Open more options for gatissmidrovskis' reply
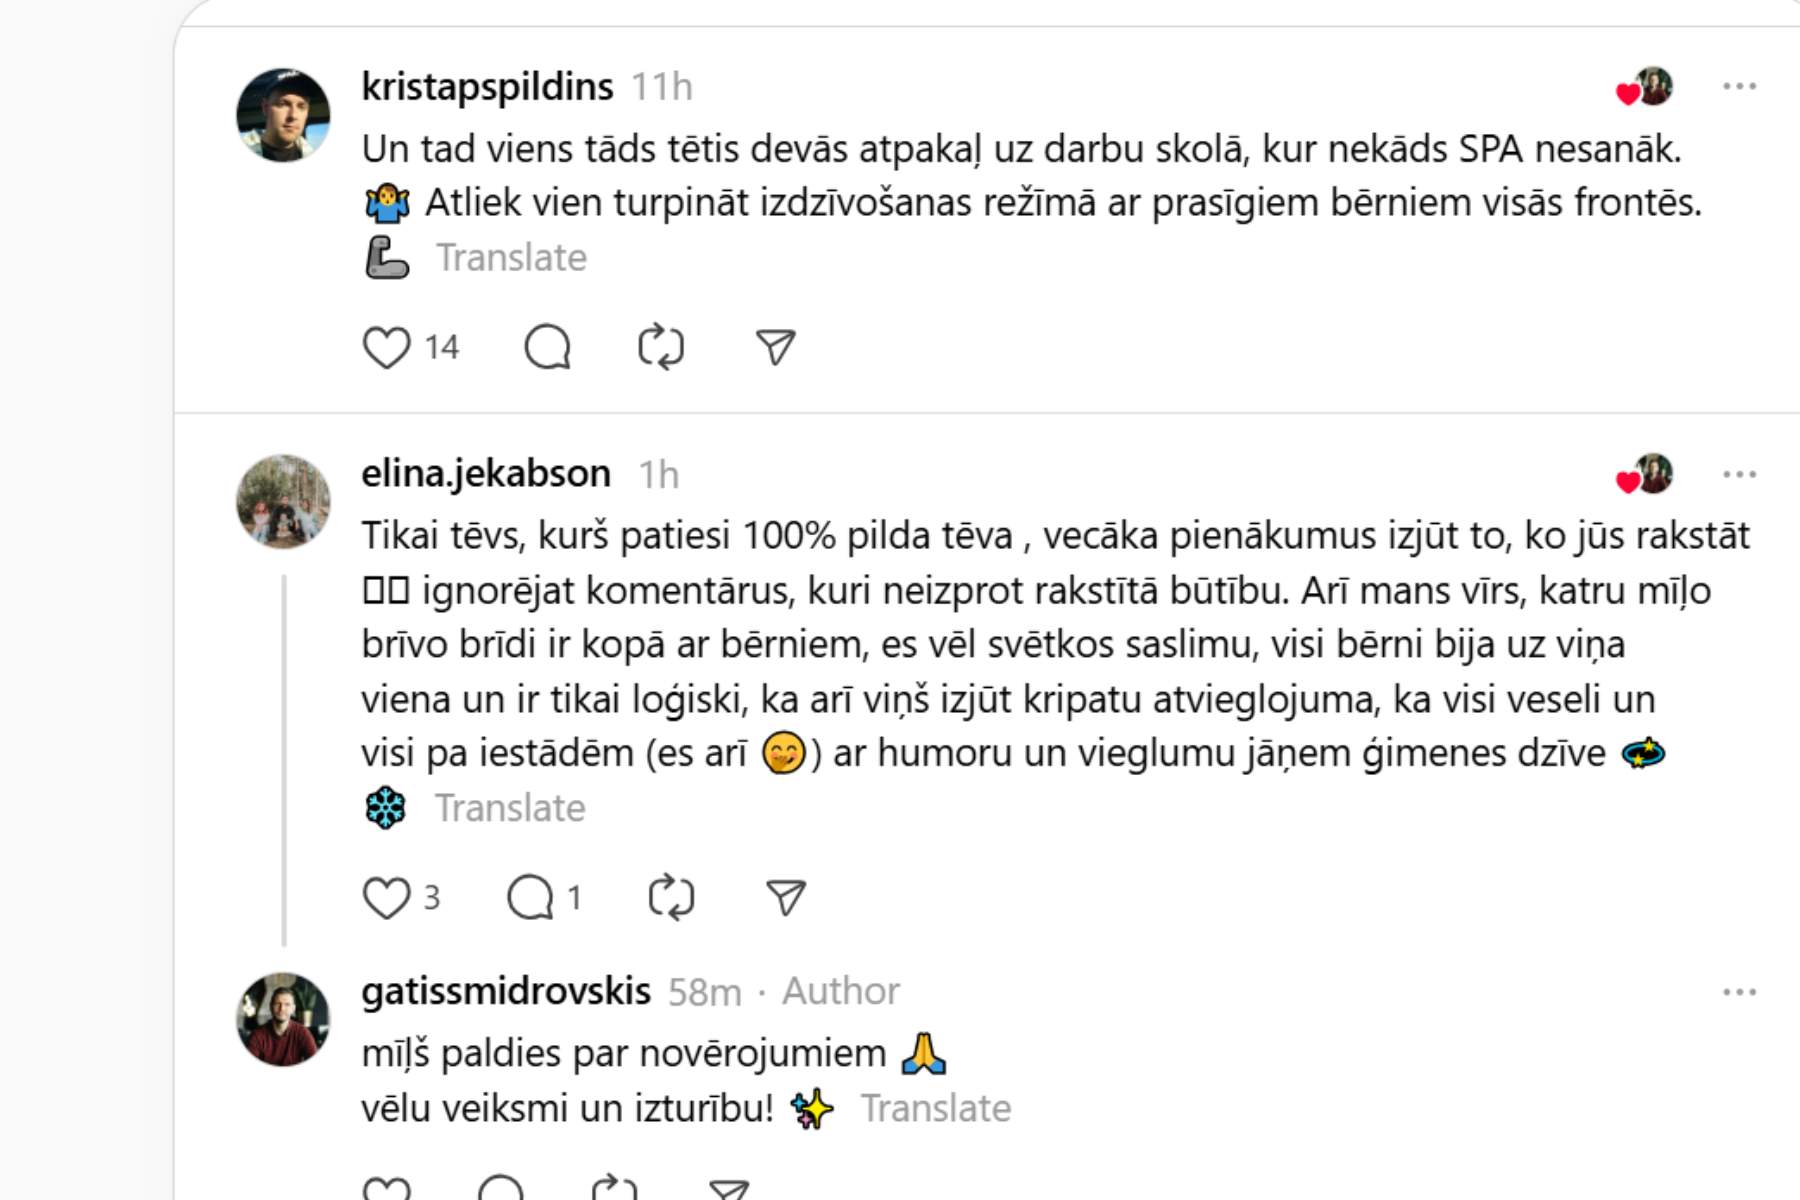Viewport: 1800px width, 1200px height. 1739,993
